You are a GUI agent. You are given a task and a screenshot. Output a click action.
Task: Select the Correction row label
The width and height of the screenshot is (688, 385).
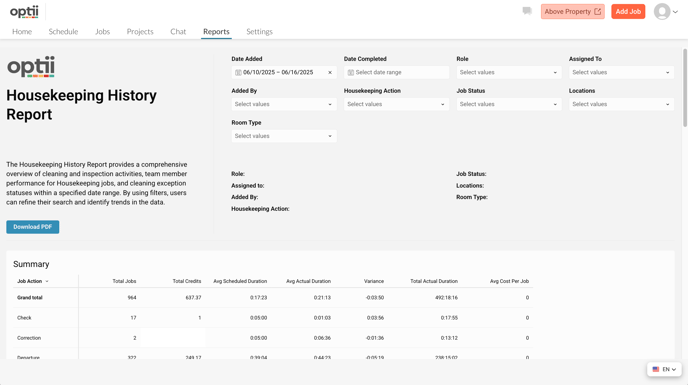pyautogui.click(x=29, y=338)
